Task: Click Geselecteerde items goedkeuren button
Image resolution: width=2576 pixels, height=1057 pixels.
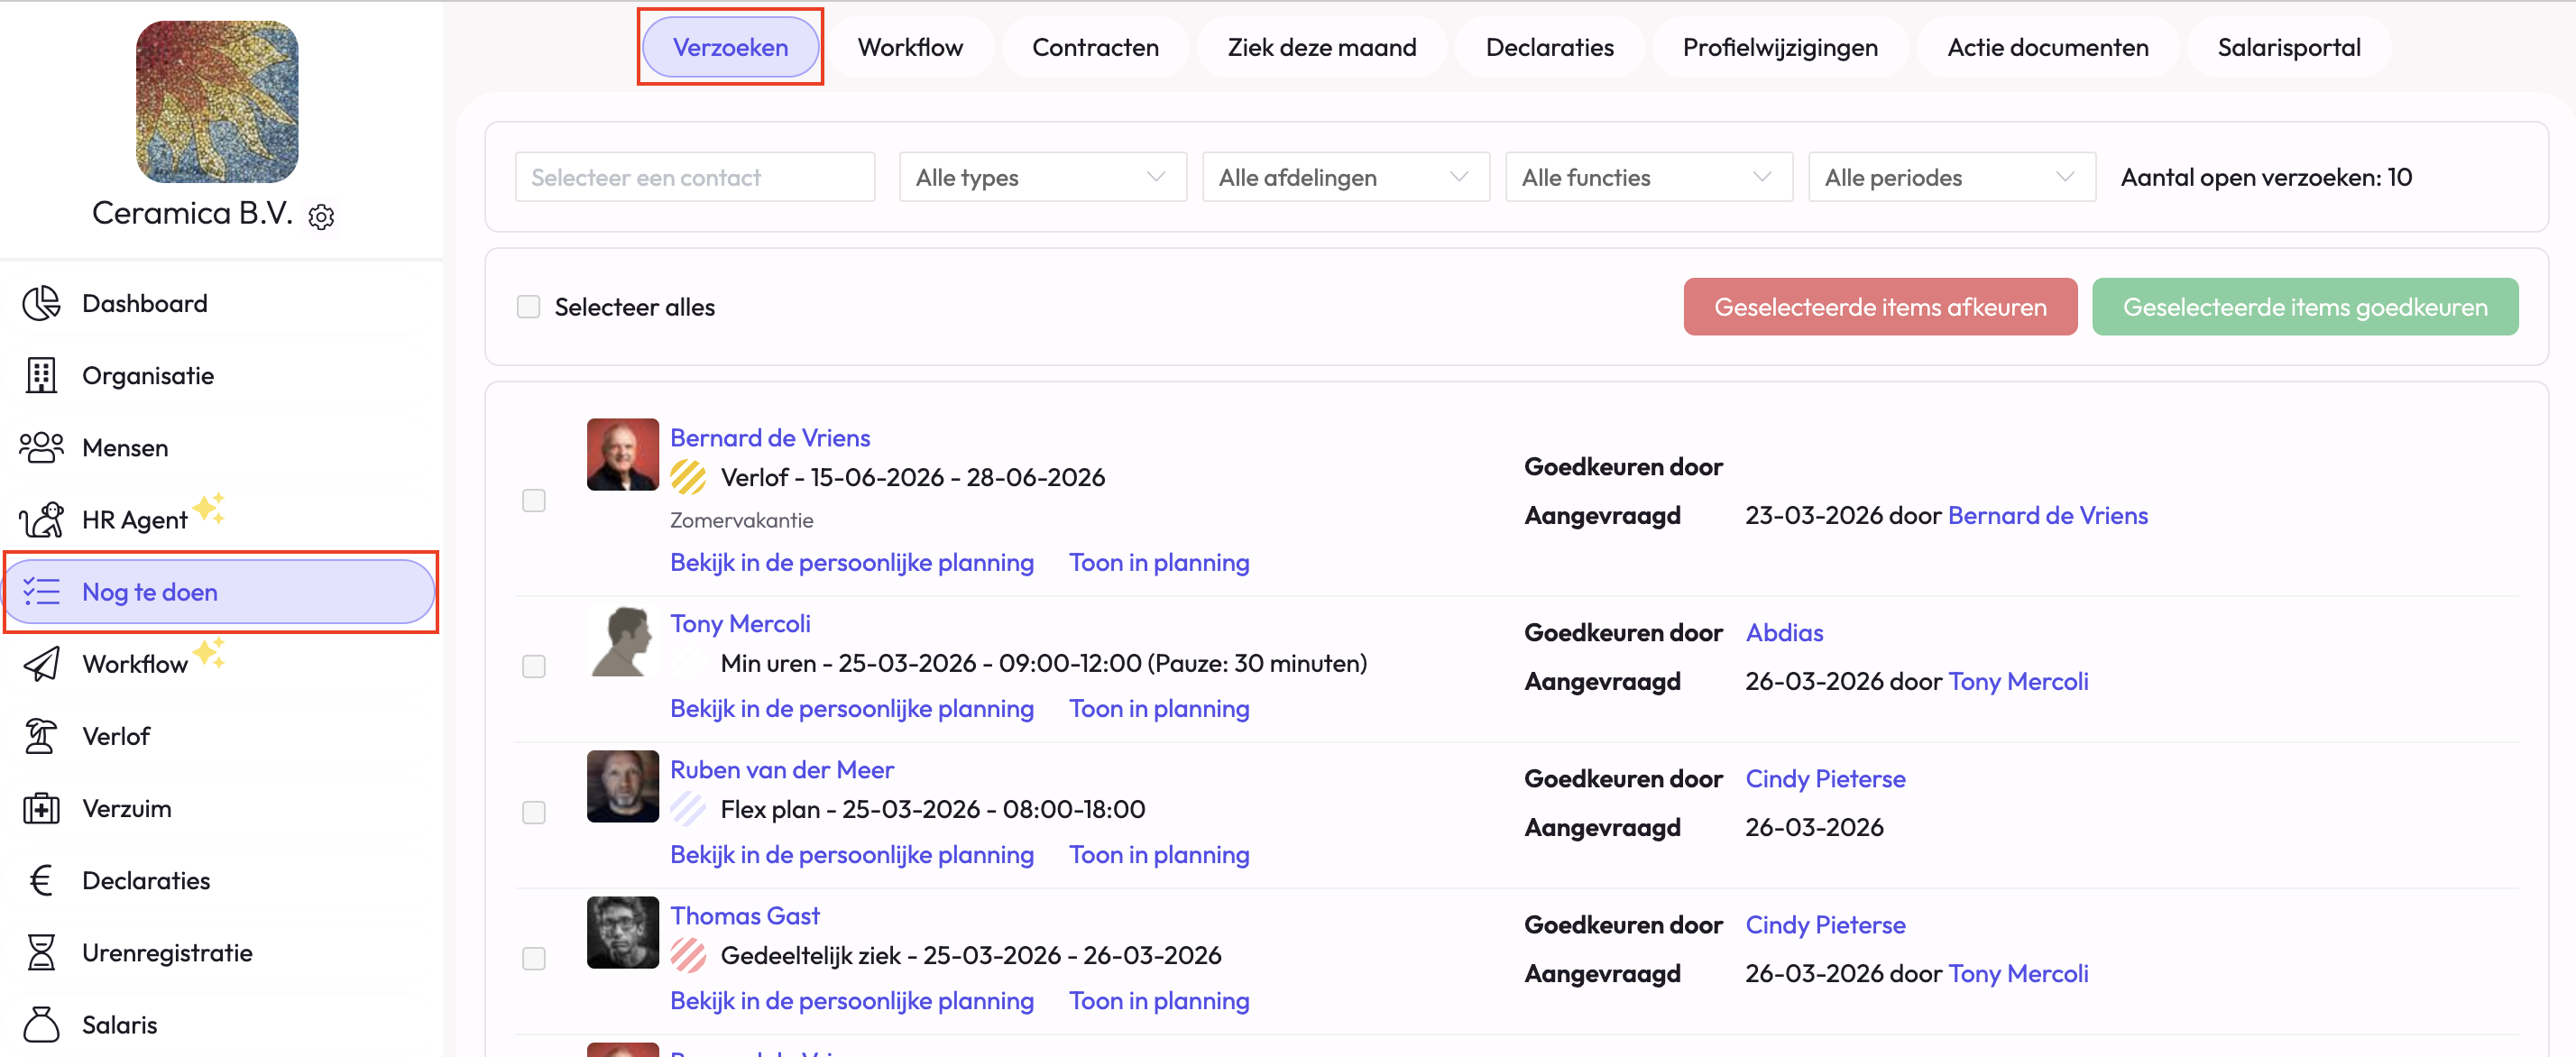Action: [2304, 307]
